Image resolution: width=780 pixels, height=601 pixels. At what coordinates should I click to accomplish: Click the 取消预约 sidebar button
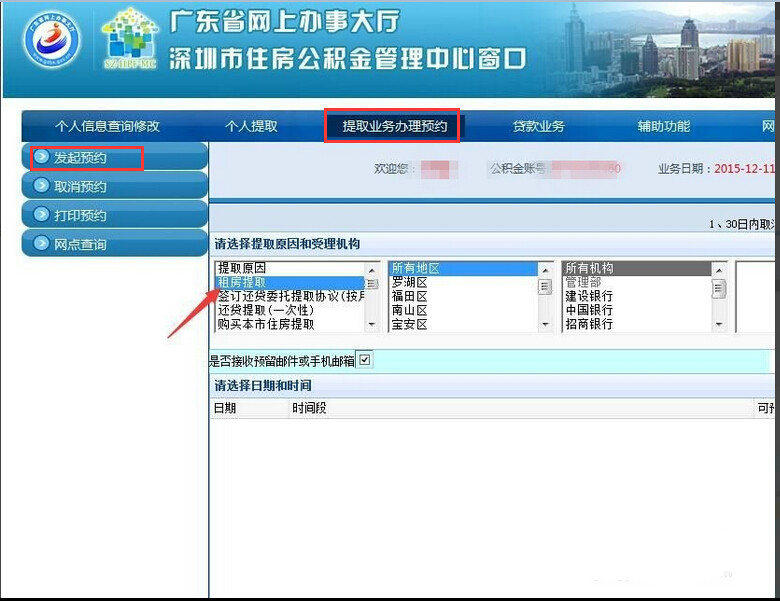[x=114, y=186]
